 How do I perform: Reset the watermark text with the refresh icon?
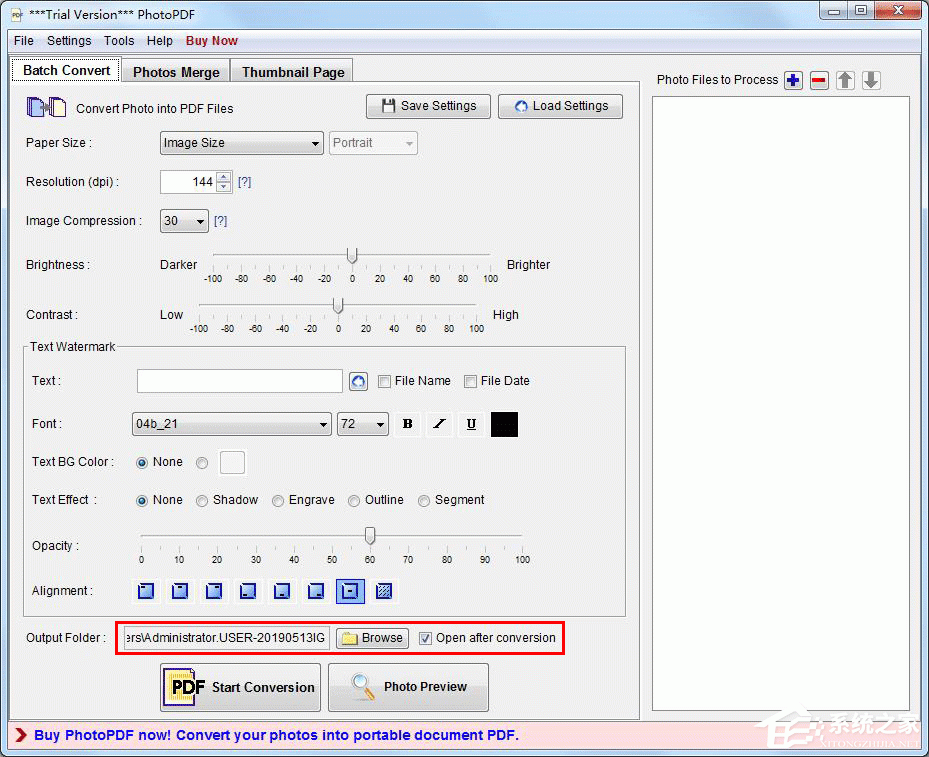coord(358,381)
